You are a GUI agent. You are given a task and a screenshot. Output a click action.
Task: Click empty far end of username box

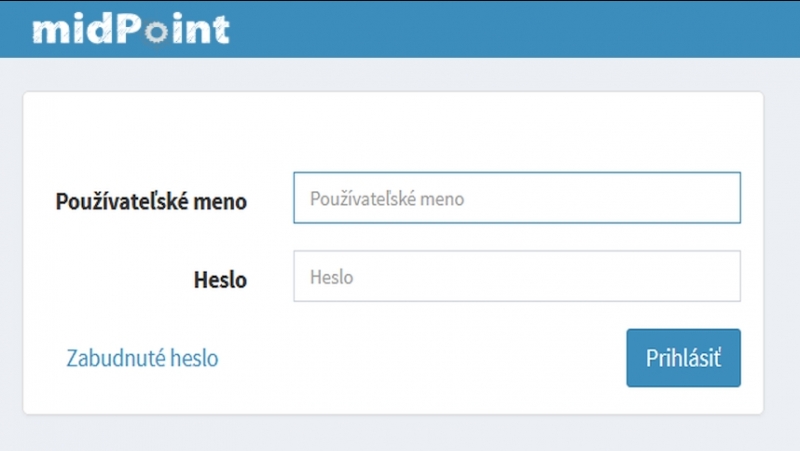click(663, 198)
